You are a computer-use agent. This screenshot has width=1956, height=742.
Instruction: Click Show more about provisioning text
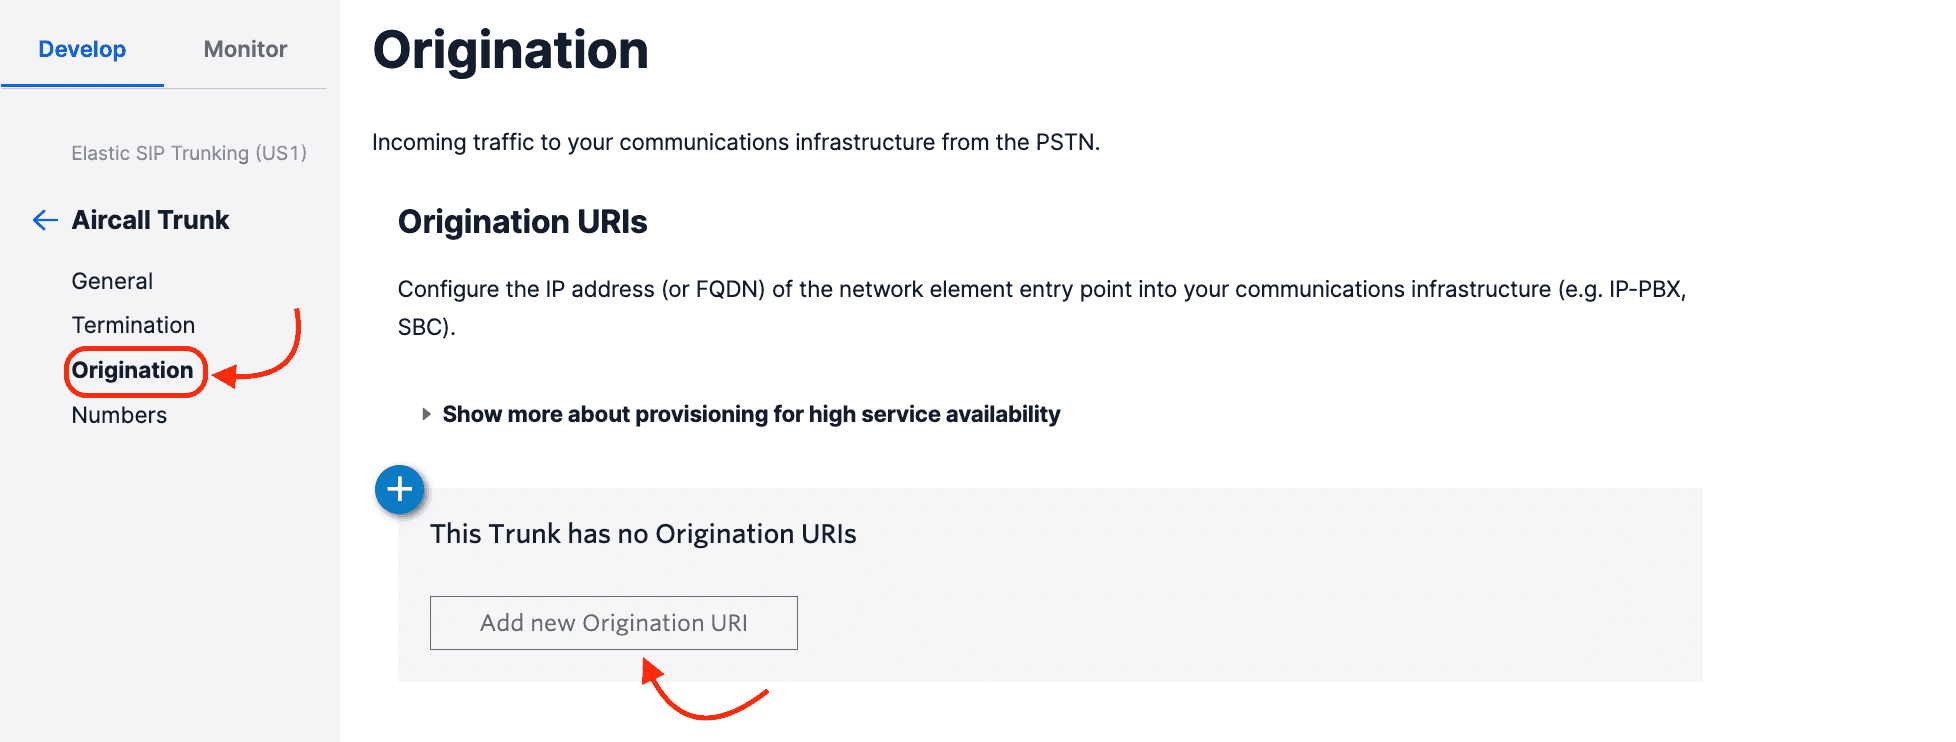(751, 414)
